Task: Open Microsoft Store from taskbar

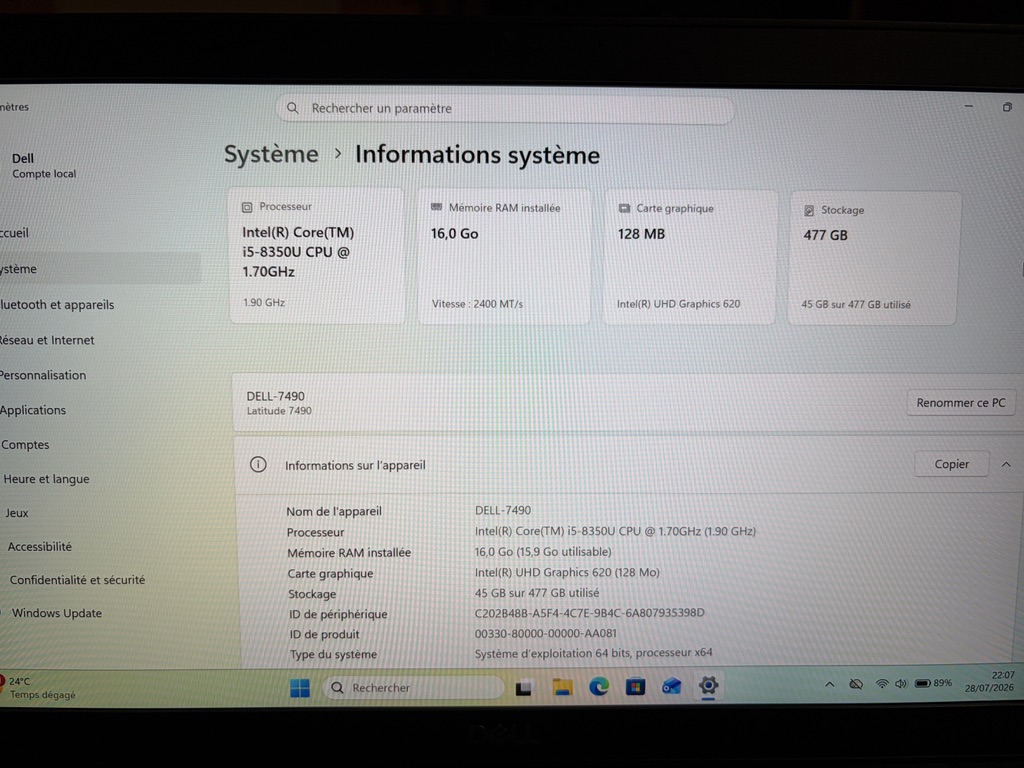Action: [635, 686]
